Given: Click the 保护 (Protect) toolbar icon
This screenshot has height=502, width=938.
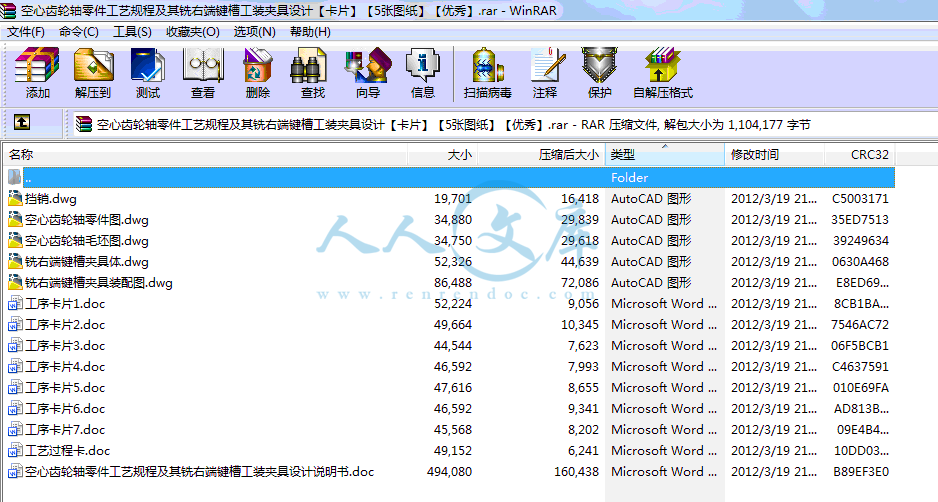Looking at the screenshot, I should (x=599, y=72).
